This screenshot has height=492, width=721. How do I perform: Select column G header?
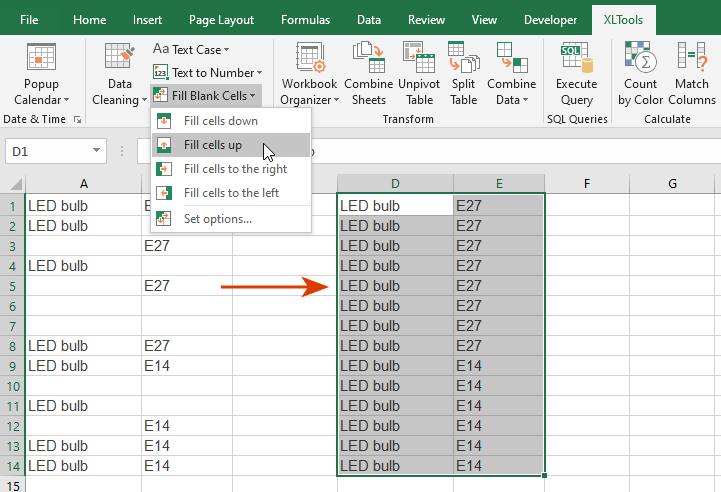coord(672,184)
